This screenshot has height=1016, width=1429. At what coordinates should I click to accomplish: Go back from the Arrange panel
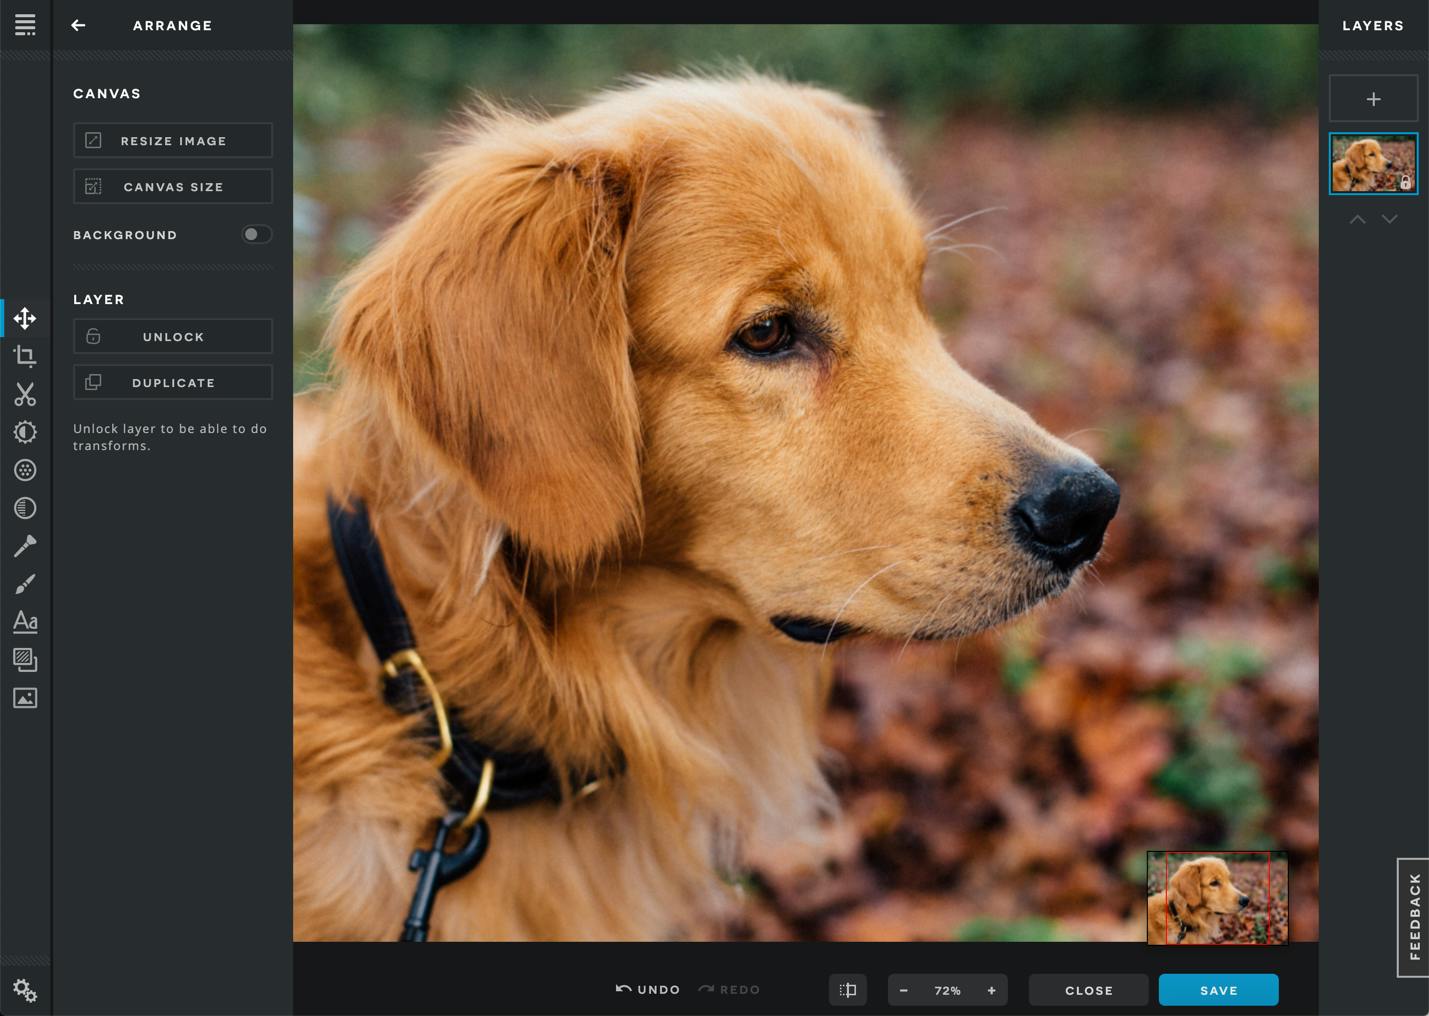[x=78, y=25]
